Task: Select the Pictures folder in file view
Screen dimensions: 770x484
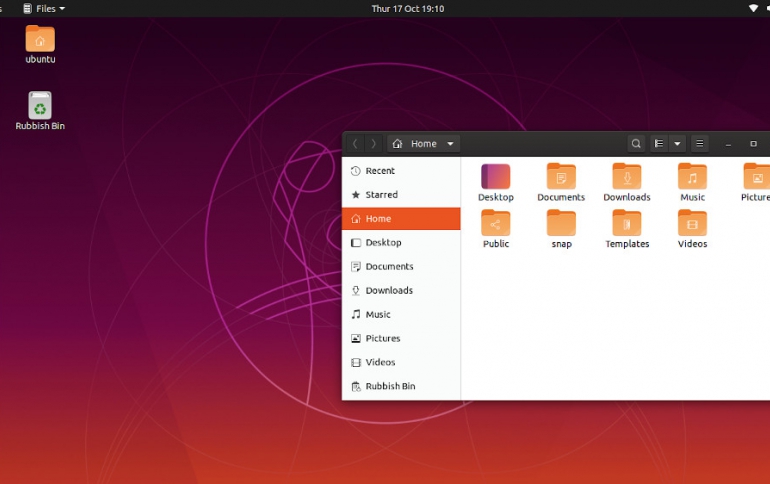Action: point(756,183)
